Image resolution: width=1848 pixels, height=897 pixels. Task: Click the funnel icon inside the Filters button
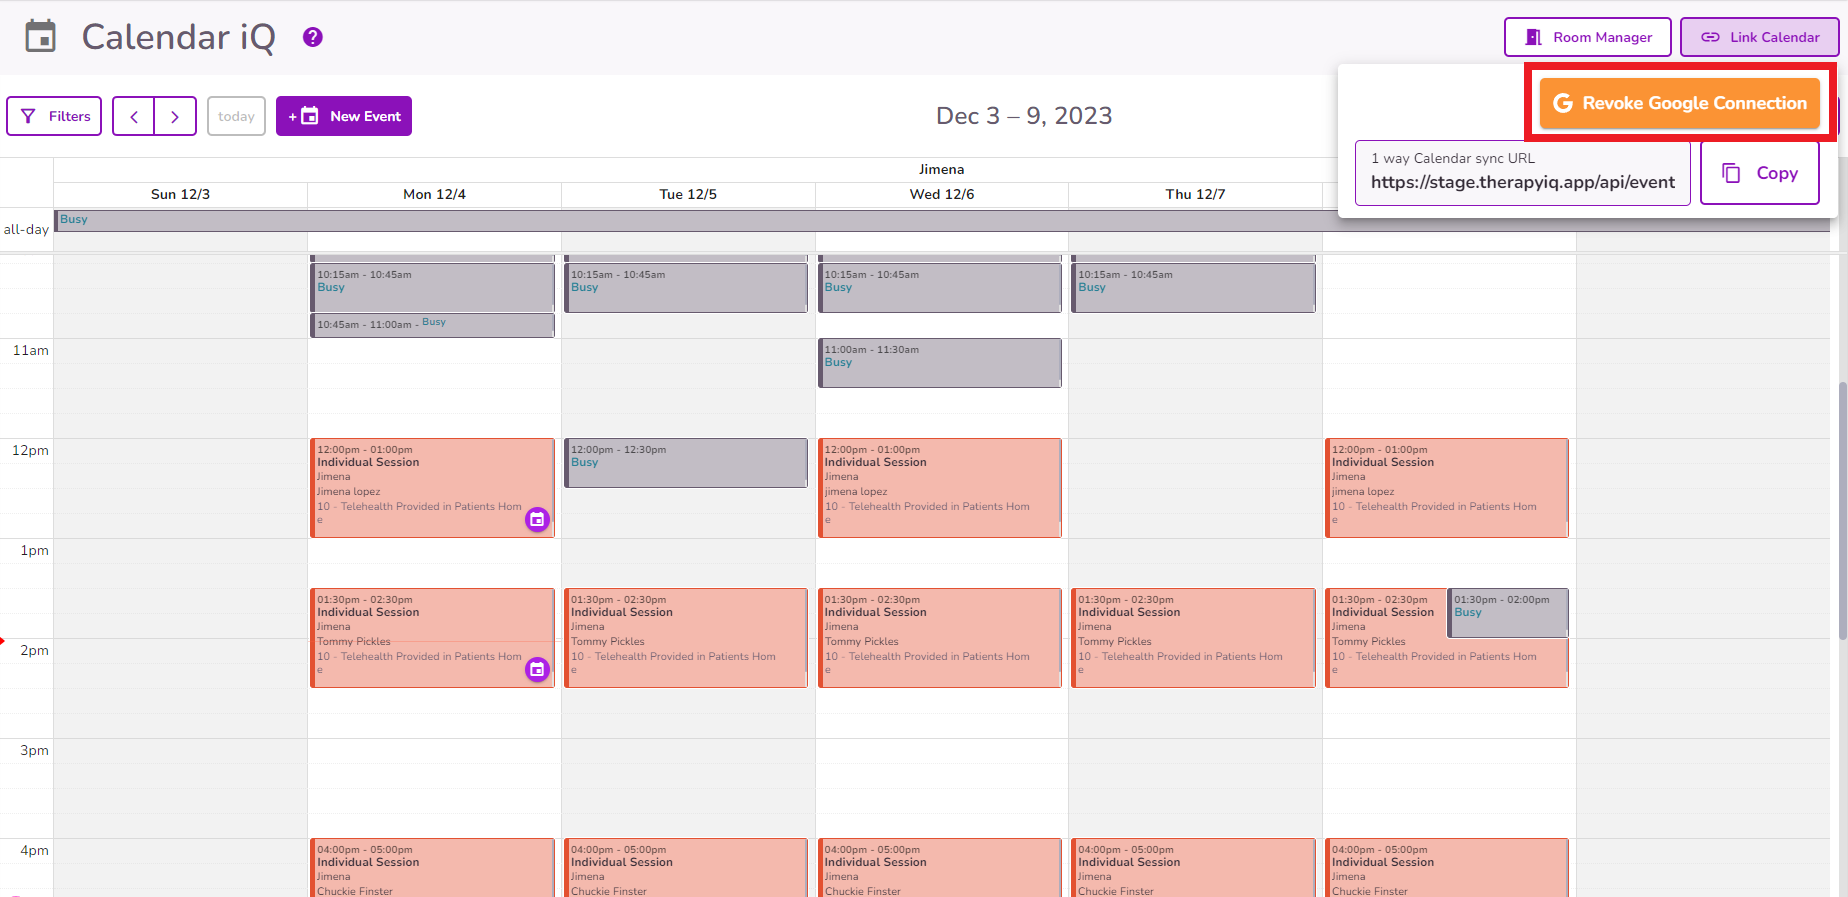27,116
